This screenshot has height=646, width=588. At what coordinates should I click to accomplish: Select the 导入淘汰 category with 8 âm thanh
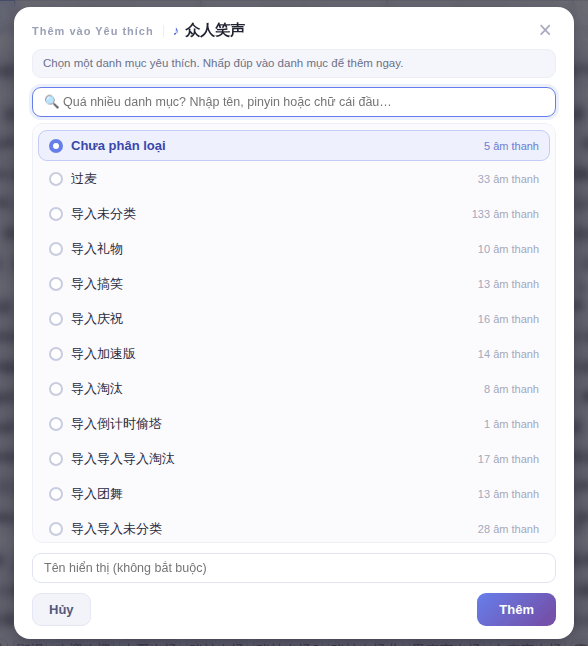pos(56,389)
